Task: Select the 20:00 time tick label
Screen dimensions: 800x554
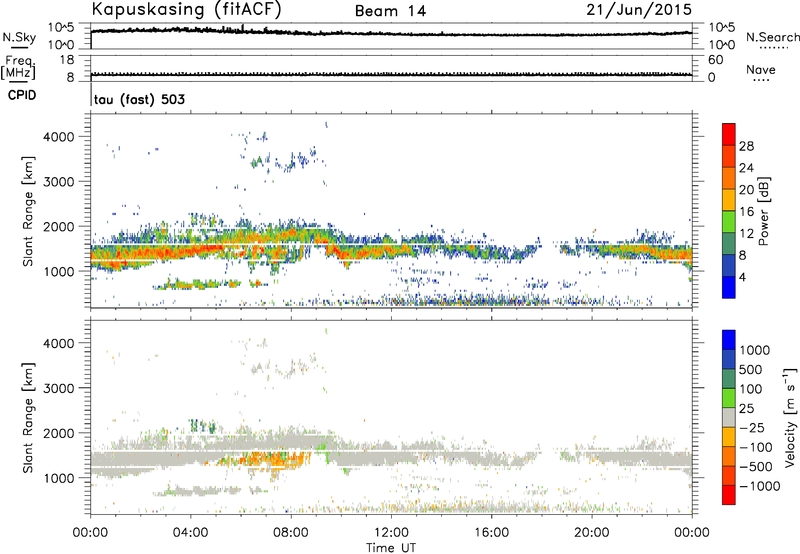Action: (591, 533)
